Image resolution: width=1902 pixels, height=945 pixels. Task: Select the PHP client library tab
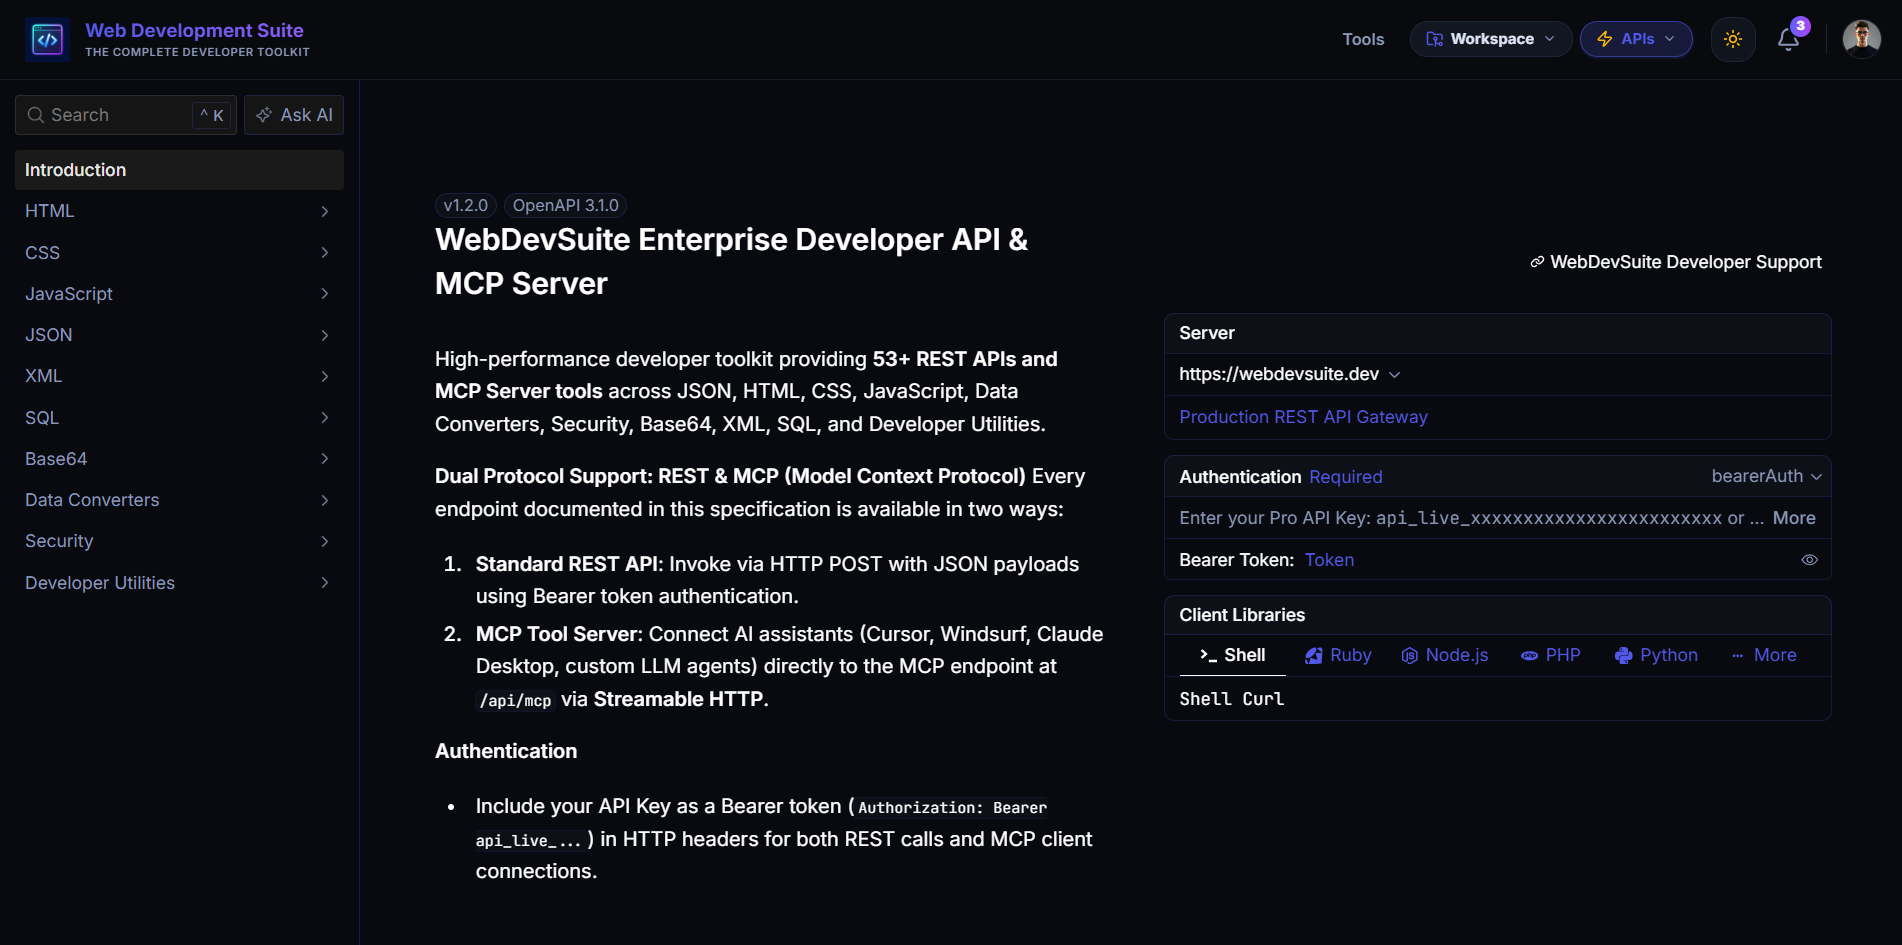(1551, 655)
